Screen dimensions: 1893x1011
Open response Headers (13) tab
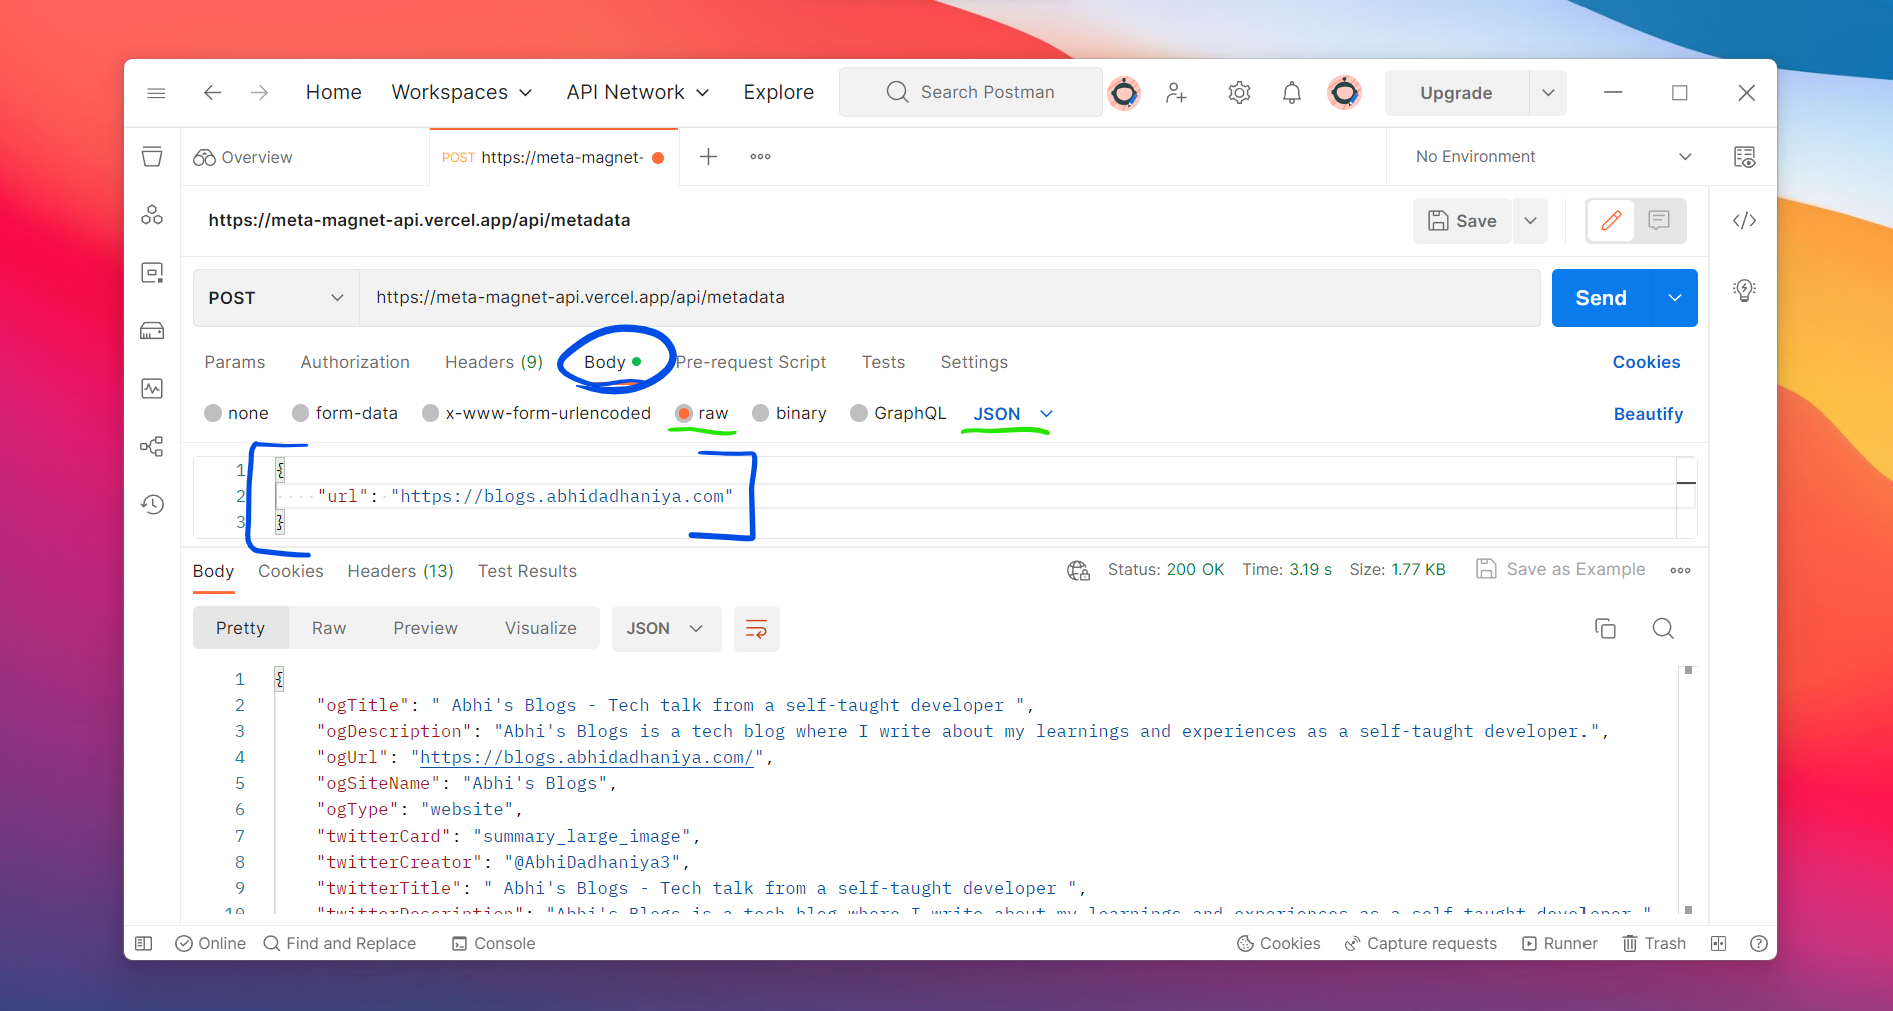(x=400, y=572)
